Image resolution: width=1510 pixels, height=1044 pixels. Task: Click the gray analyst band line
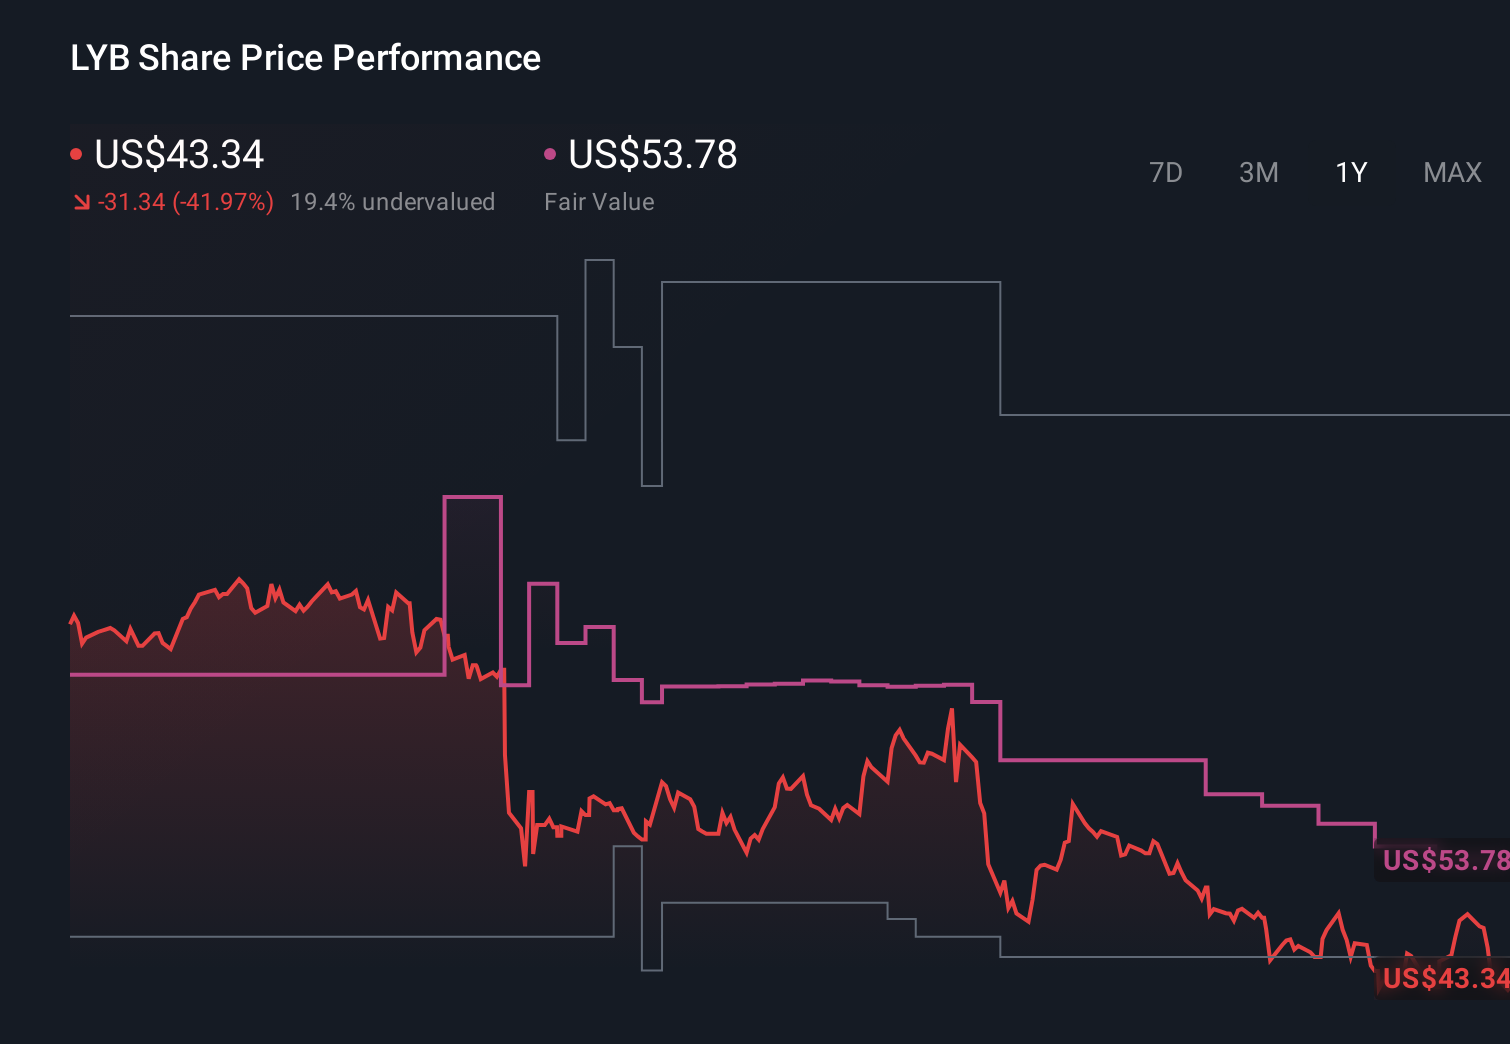[300, 318]
